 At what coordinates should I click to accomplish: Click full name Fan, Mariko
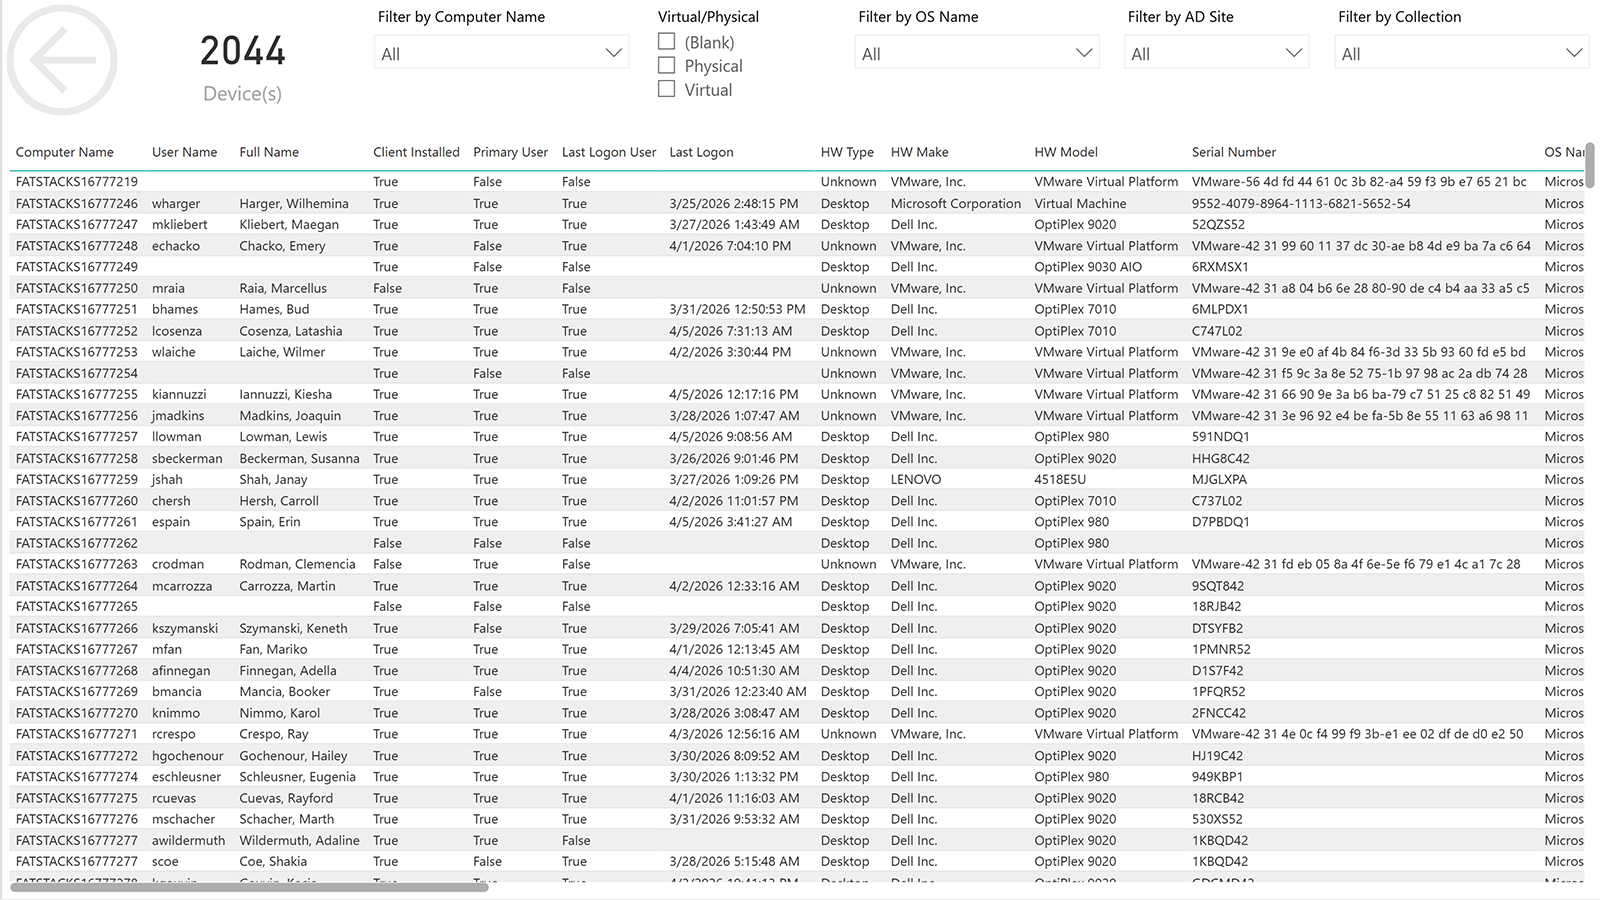coord(273,649)
